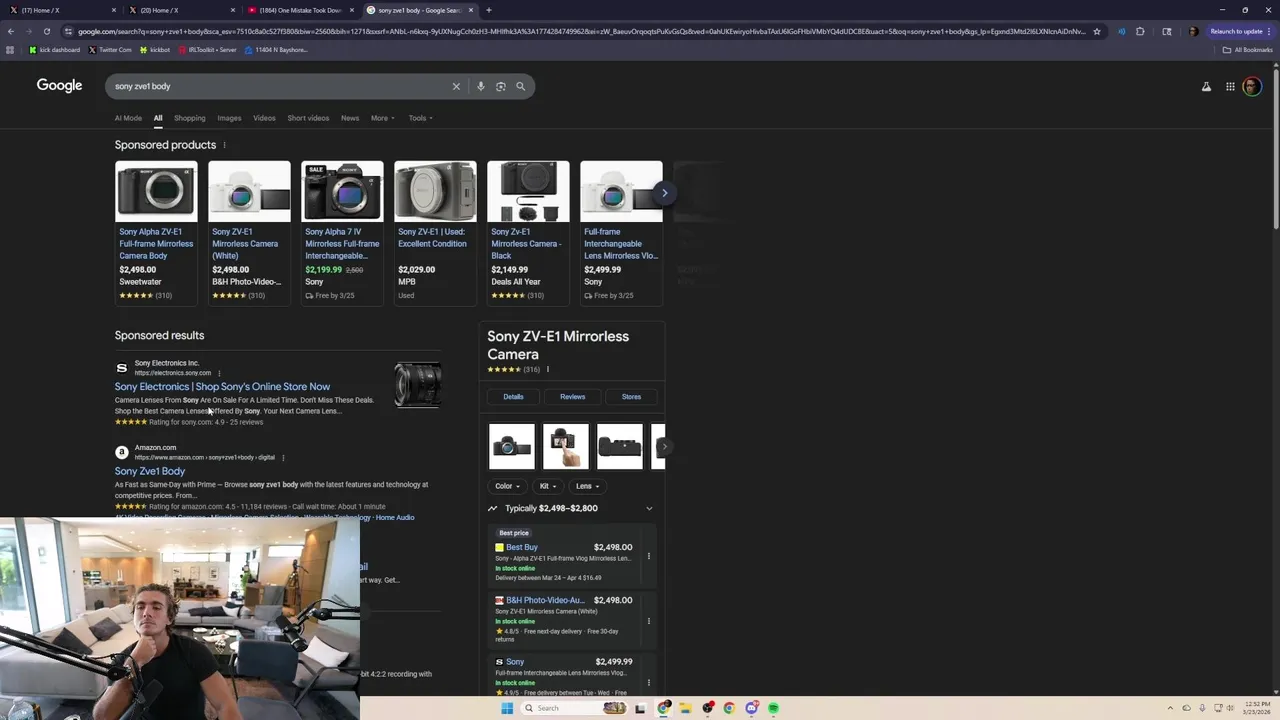The image size is (1280, 720).
Task: Open options dots beside ZV-E1 rating
Action: click(548, 369)
